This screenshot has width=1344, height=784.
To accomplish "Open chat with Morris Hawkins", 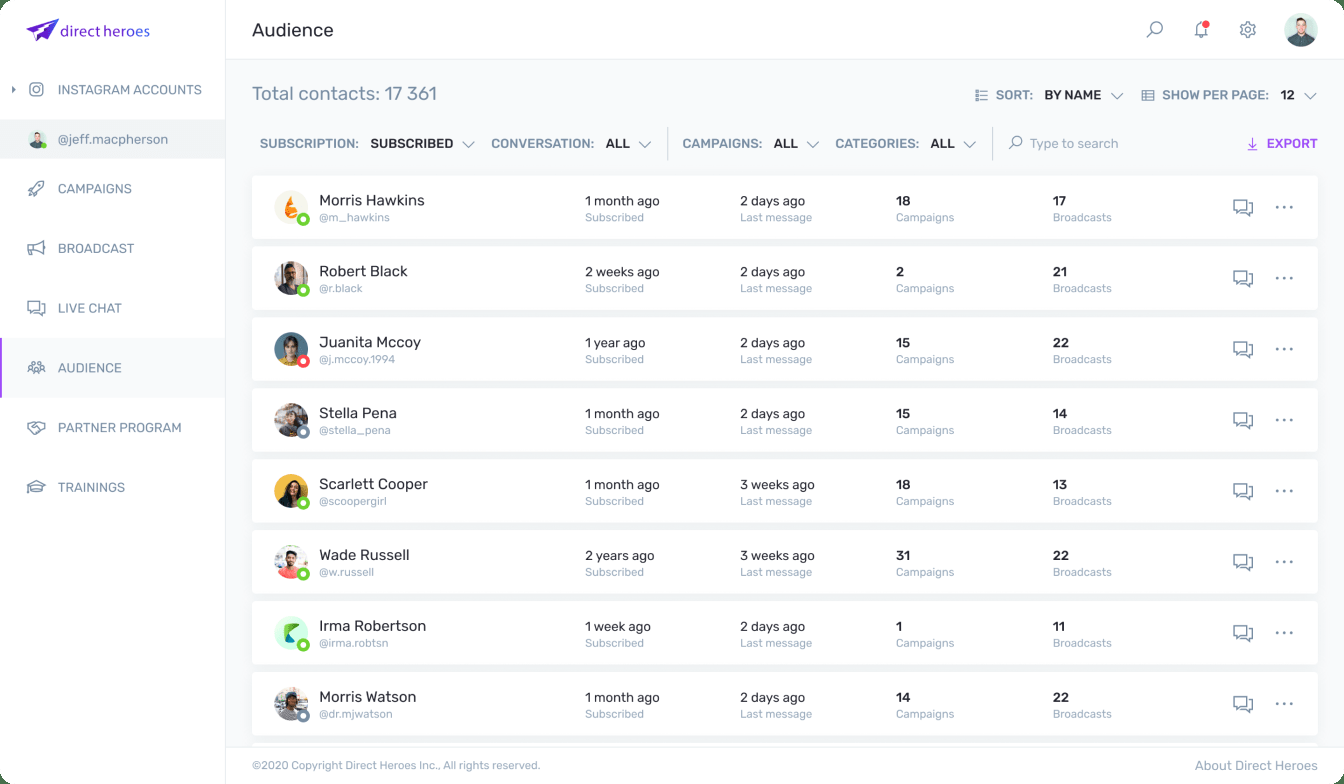I will 1243,208.
